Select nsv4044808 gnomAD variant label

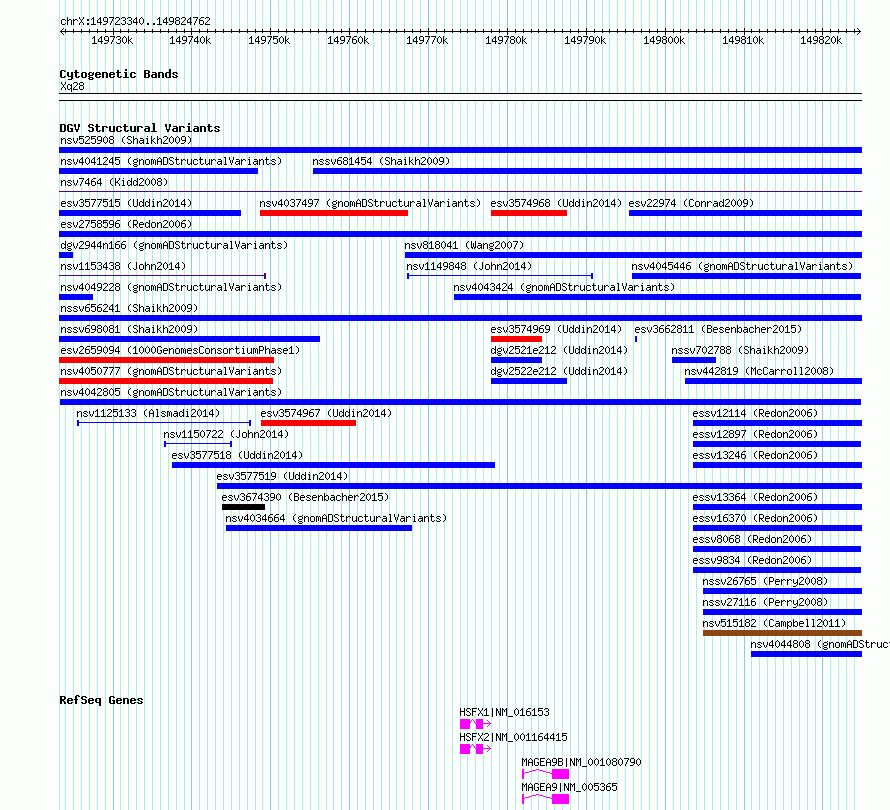(x=820, y=644)
